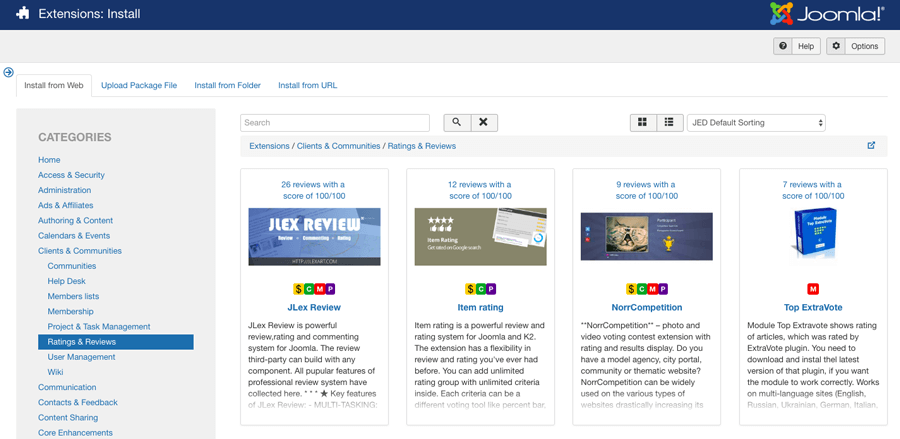Click Clients & Communities in the breadcrumb
The image size is (900, 439).
[338, 146]
